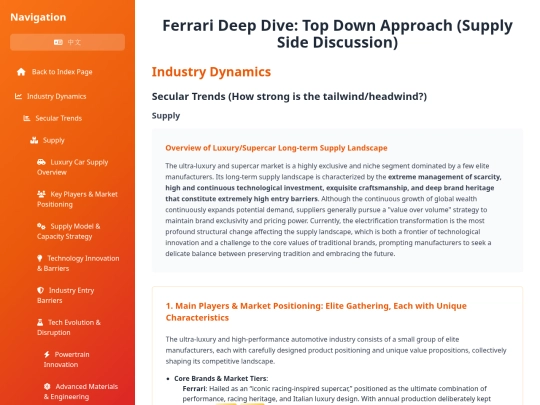540x405 pixels.
Task: Open Powertrain Innovation nav link
Action: pos(66,360)
